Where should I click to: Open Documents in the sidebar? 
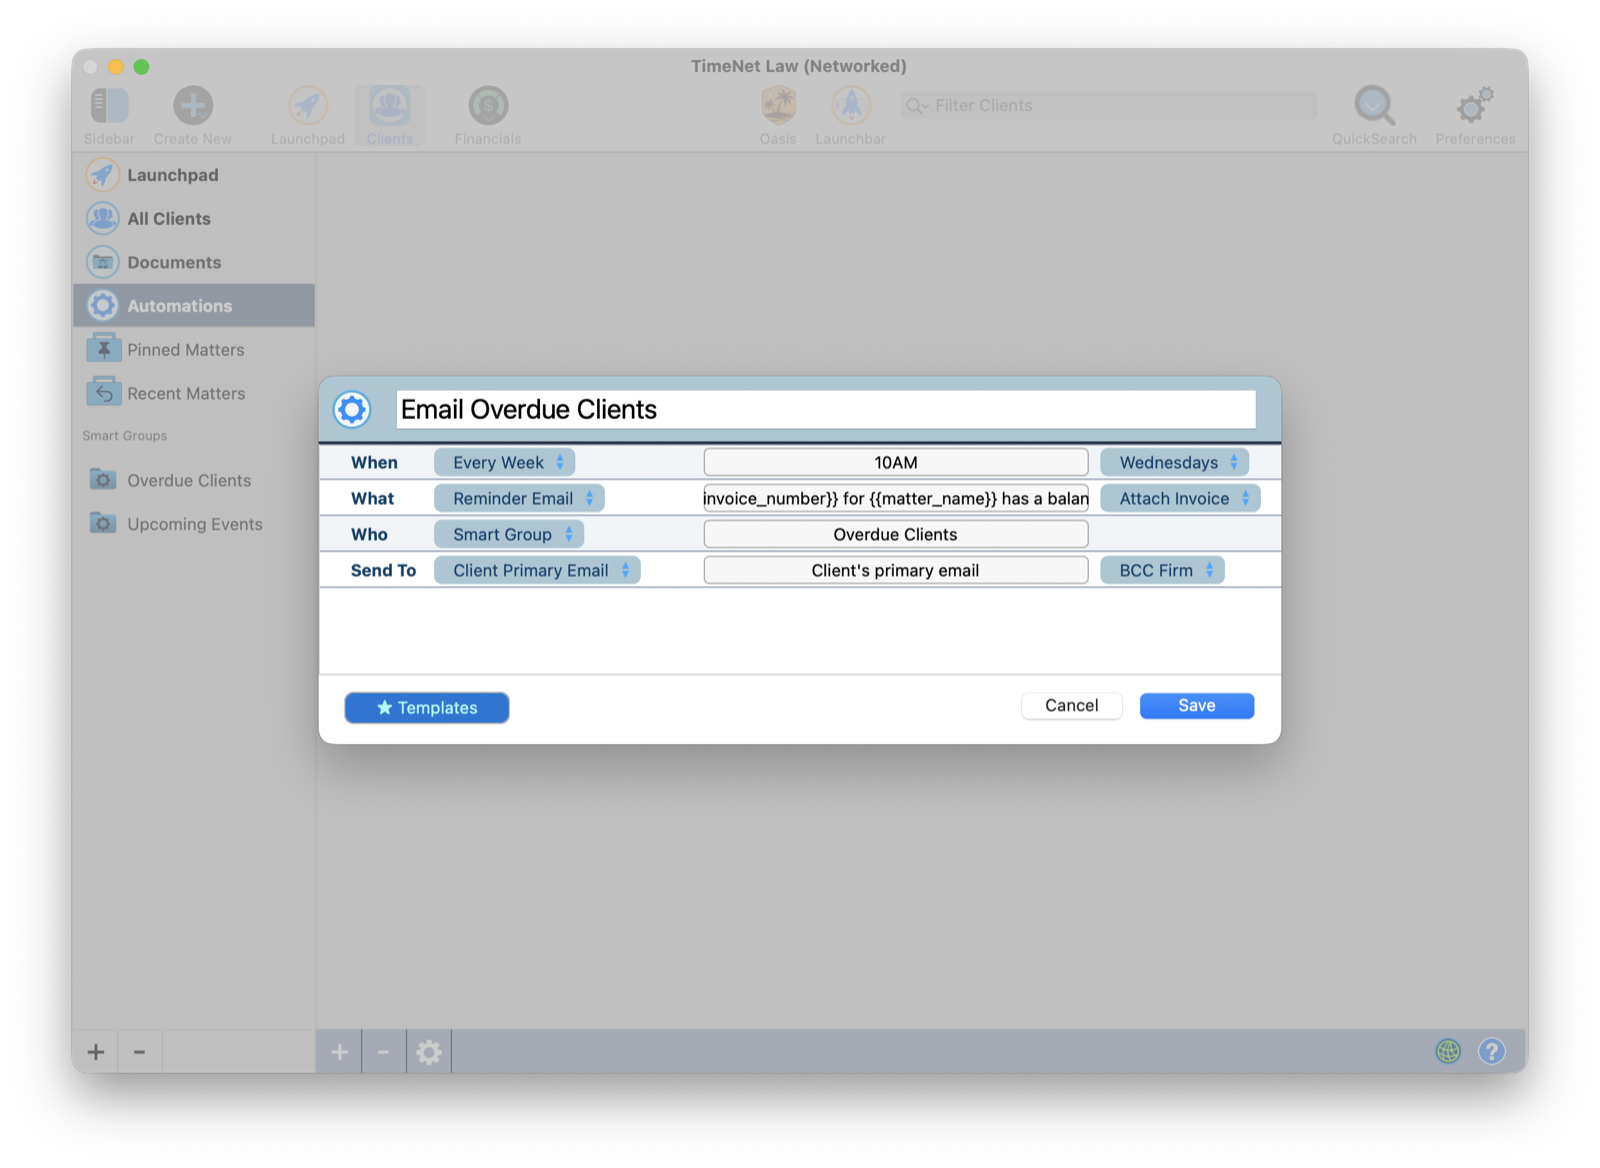194,262
